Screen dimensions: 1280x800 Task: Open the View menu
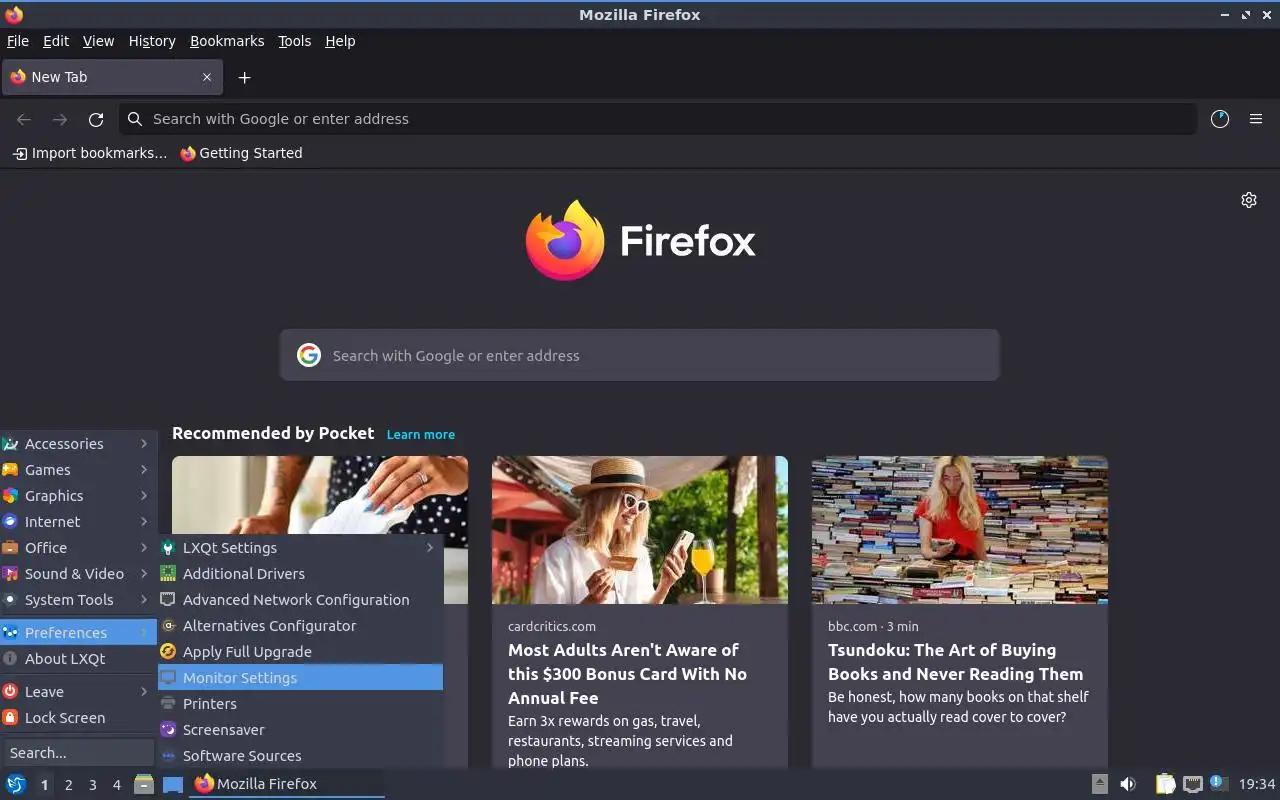98,41
